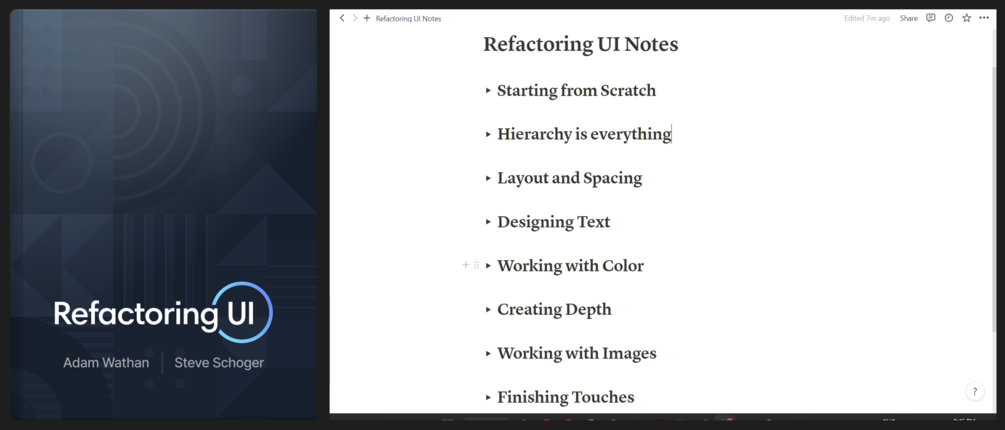Open help with the question mark button

tap(975, 392)
